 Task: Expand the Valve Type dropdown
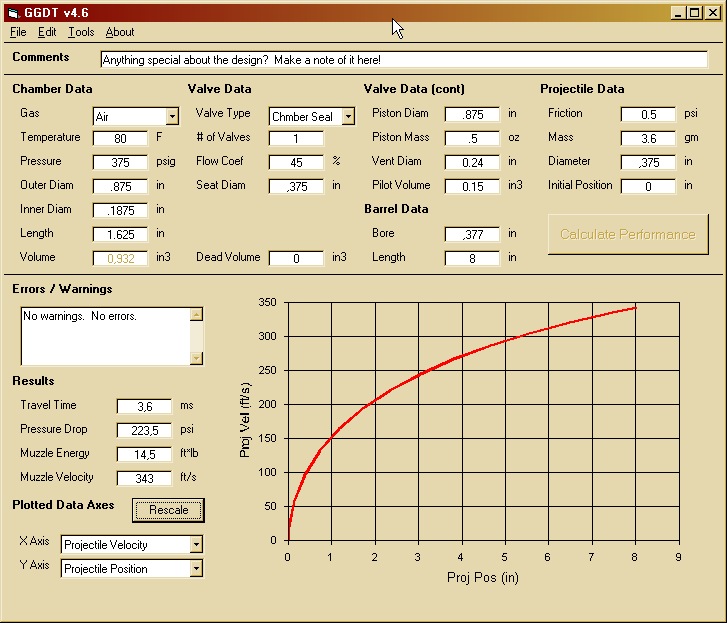348,116
